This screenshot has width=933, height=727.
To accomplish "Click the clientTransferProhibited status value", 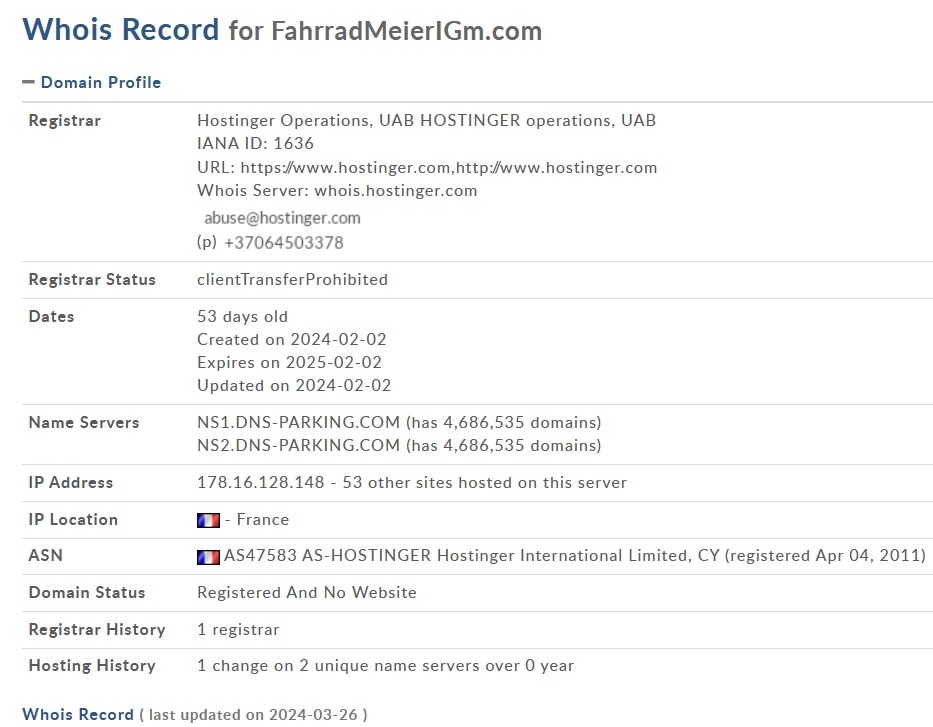I will 292,280.
